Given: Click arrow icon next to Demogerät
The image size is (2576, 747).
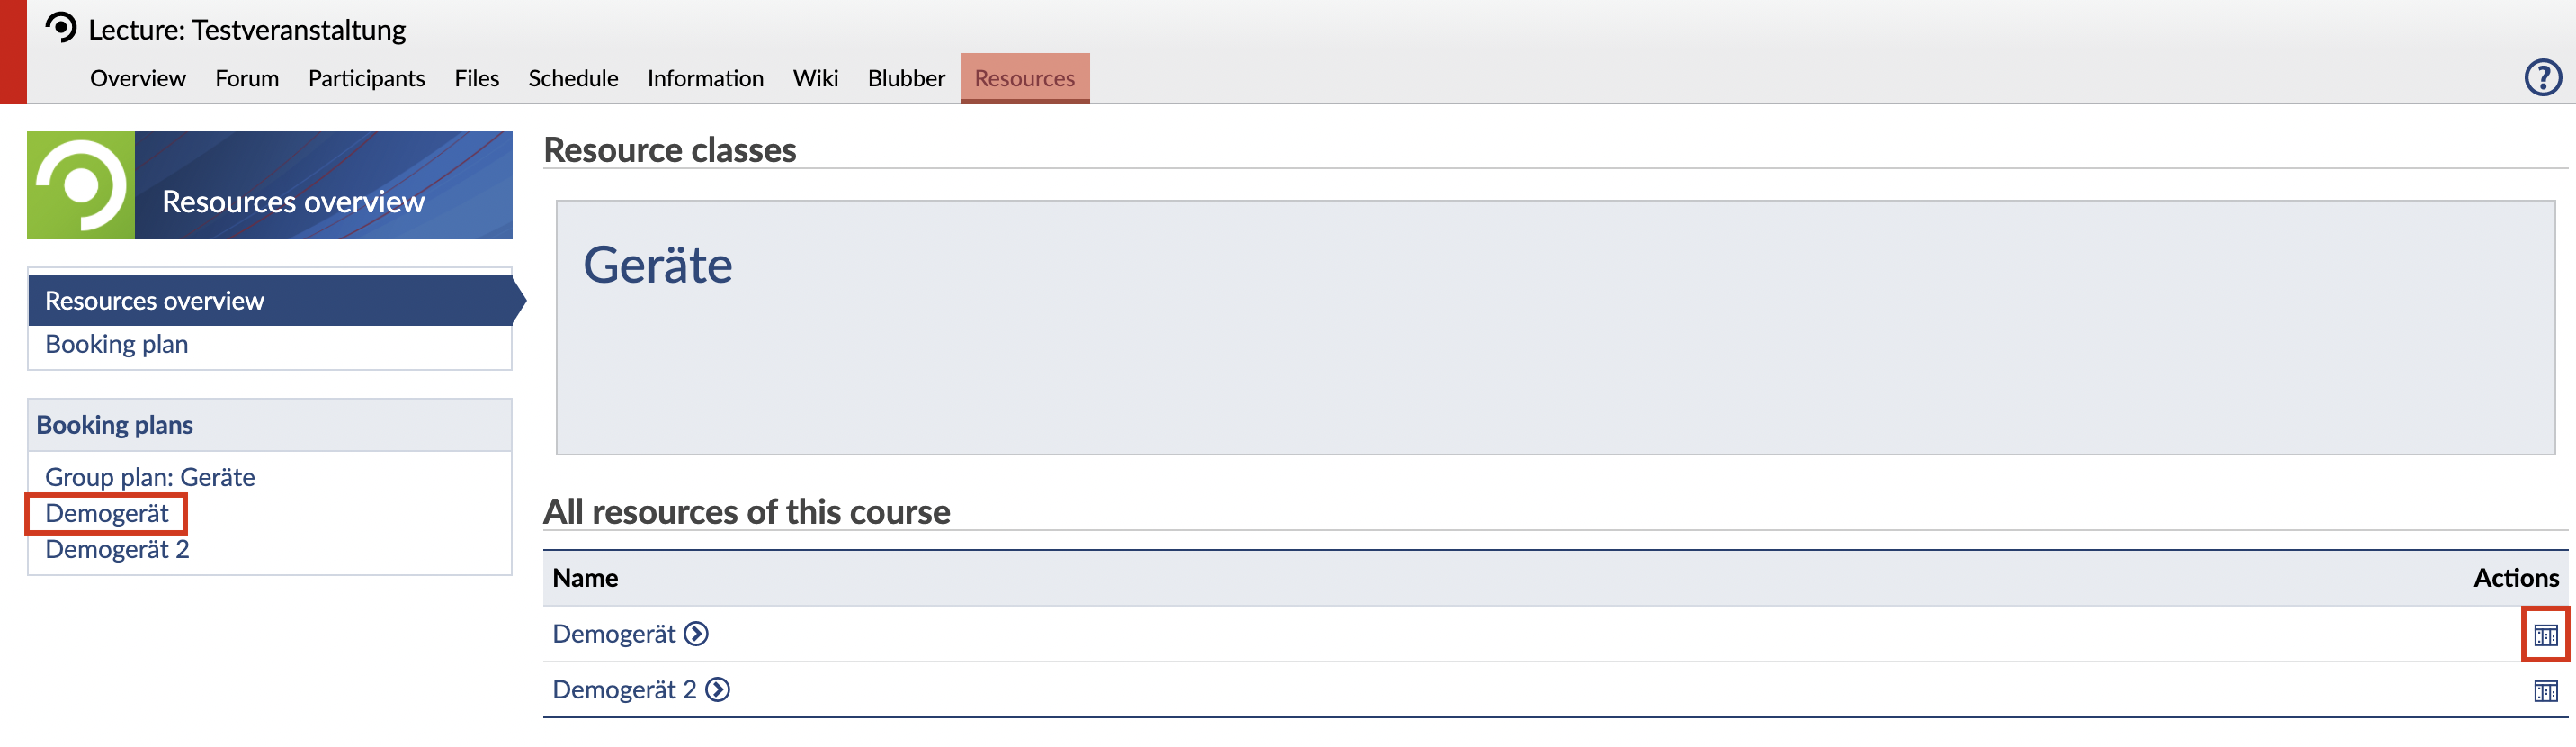Looking at the screenshot, I should (x=696, y=634).
